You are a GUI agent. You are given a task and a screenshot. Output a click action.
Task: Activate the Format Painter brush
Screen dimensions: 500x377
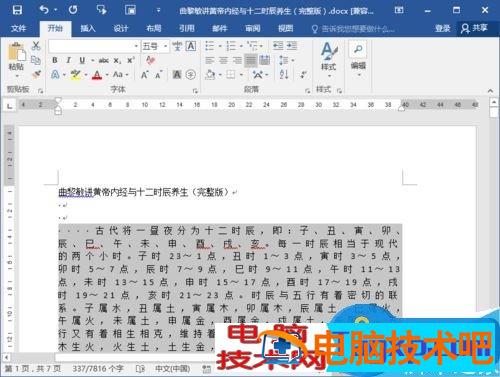[x=36, y=74]
